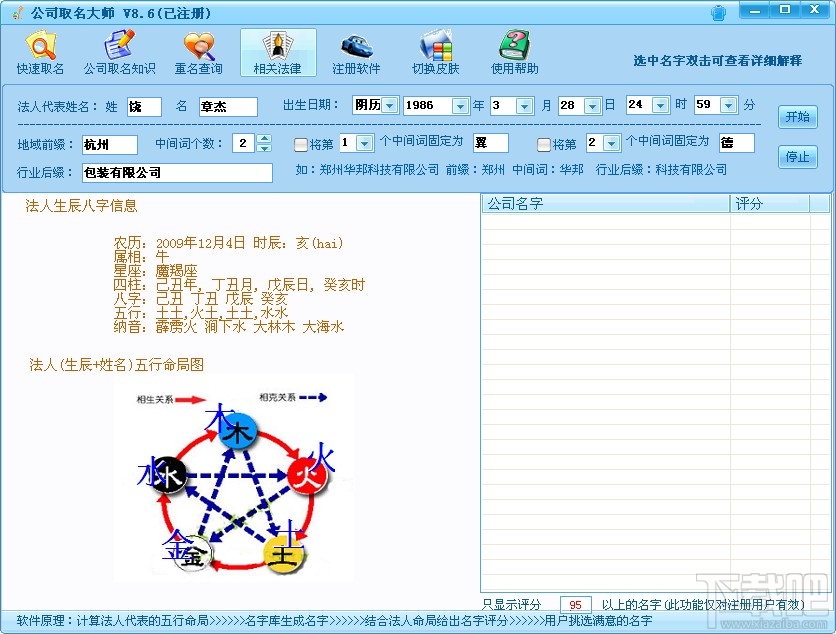Click the 农历: 2009年12月4日 line

228,243
